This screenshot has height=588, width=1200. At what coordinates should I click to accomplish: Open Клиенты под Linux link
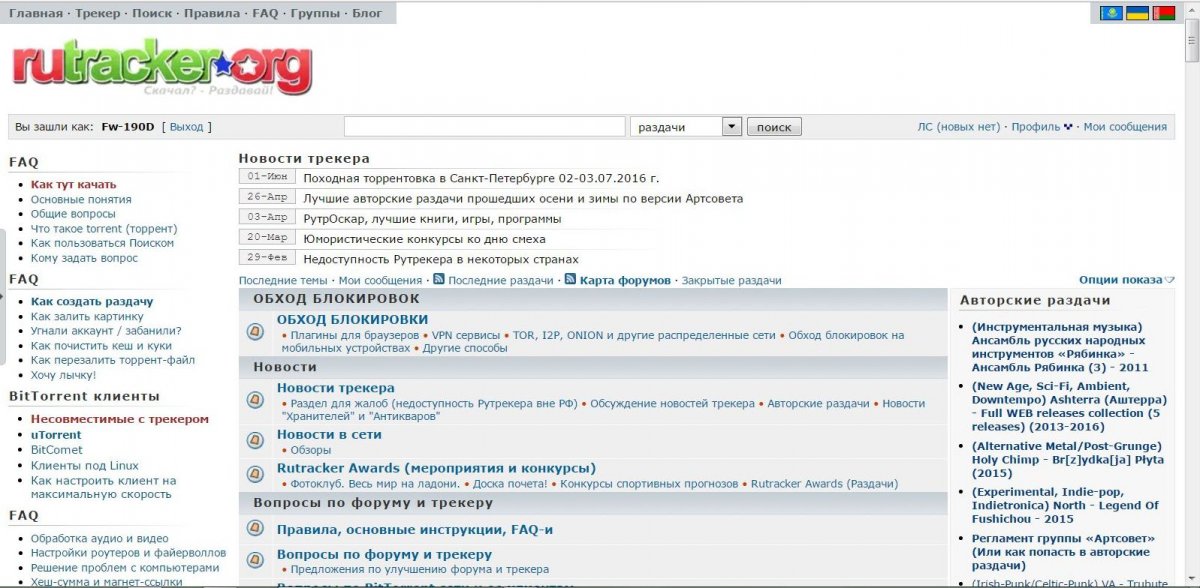pos(85,465)
